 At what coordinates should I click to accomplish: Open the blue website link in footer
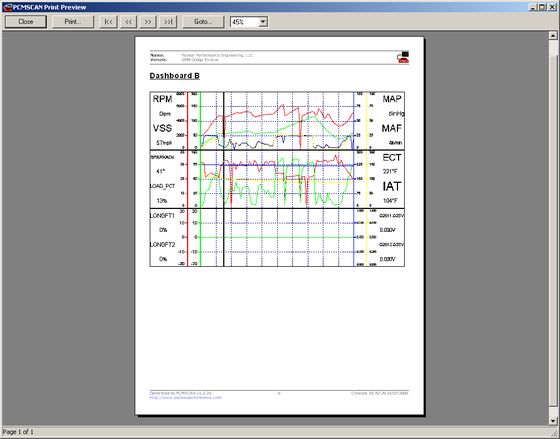(x=185, y=398)
